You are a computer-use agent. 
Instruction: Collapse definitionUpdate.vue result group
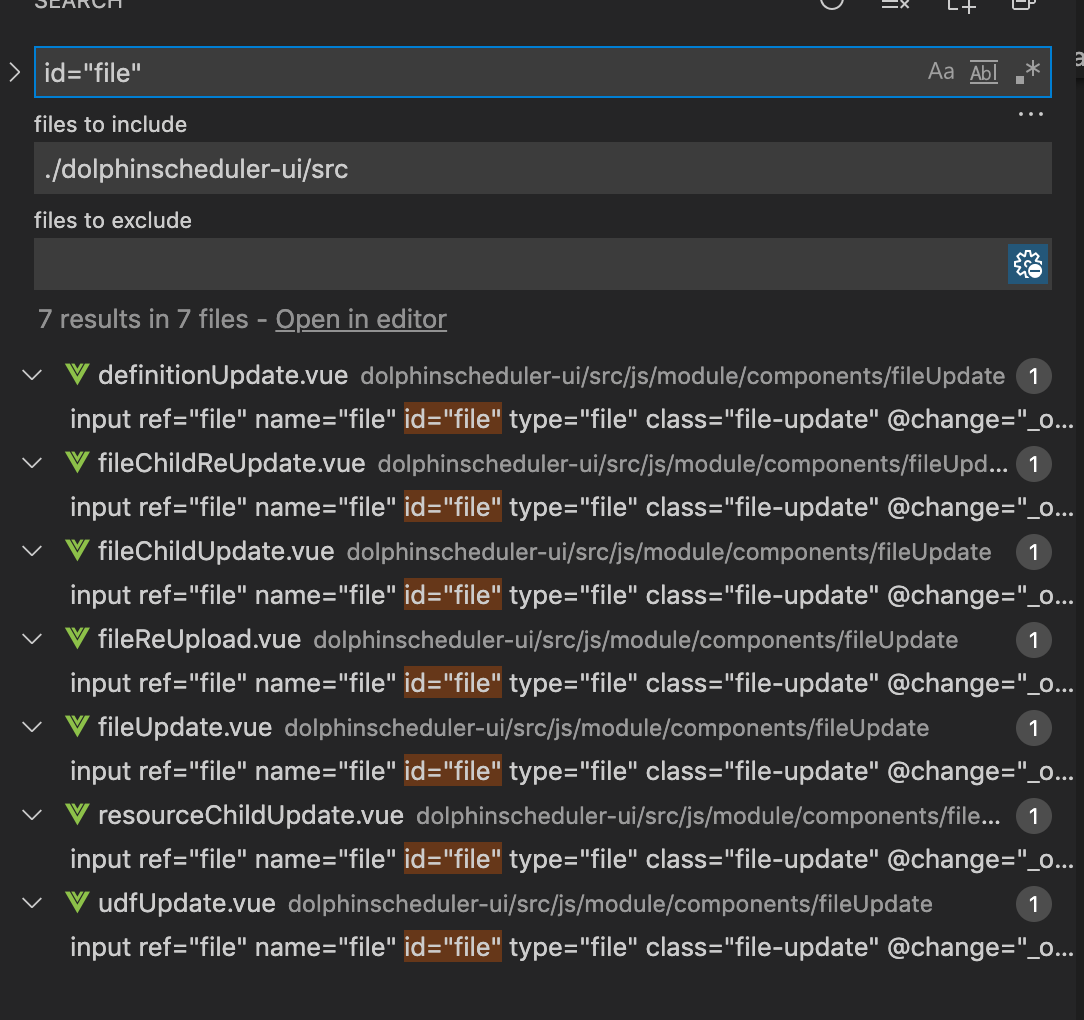click(x=32, y=375)
